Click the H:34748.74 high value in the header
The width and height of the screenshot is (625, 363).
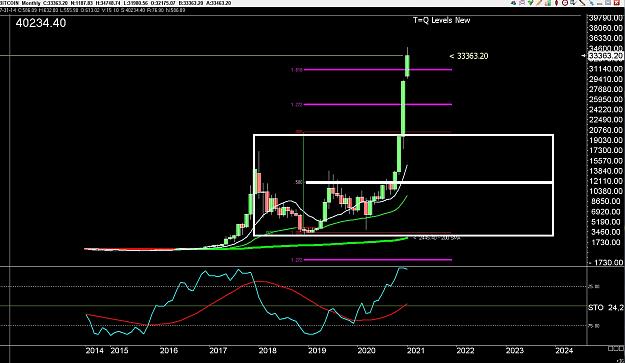[108, 3]
